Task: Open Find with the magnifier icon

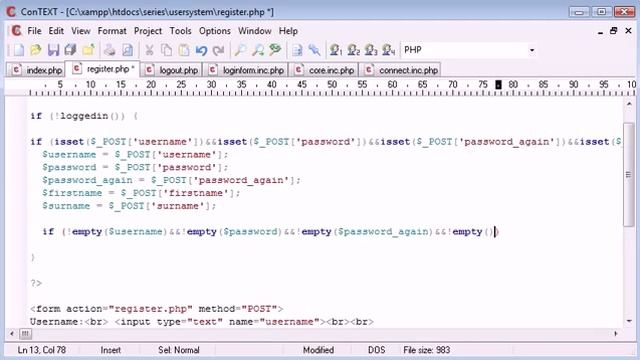Action: (x=240, y=50)
